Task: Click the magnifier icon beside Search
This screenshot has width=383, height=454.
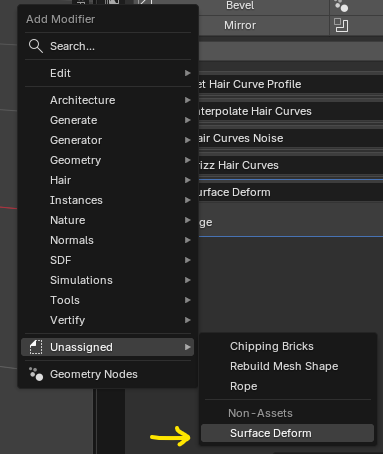Action: pos(36,46)
